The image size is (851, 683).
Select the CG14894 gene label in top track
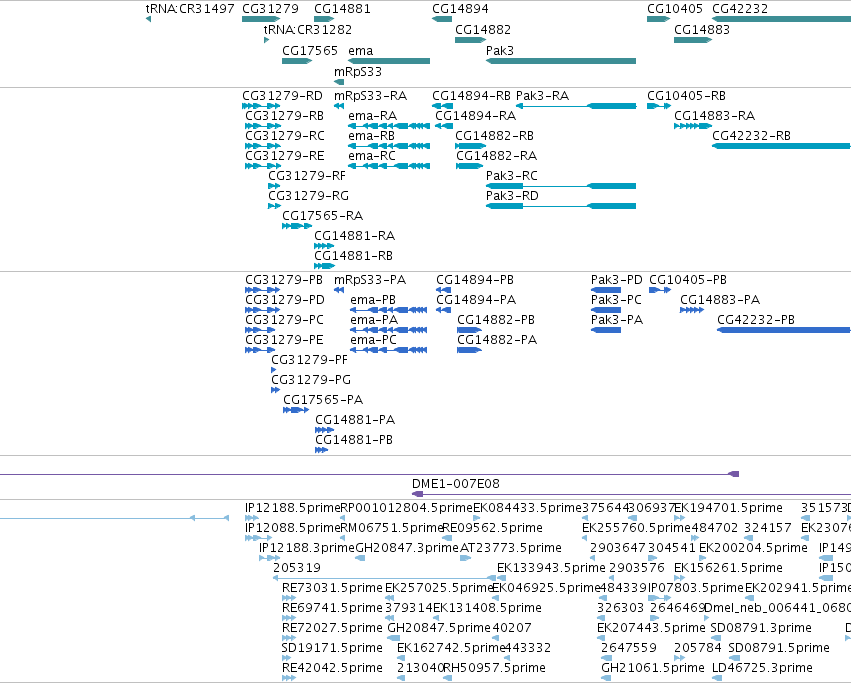(x=460, y=9)
